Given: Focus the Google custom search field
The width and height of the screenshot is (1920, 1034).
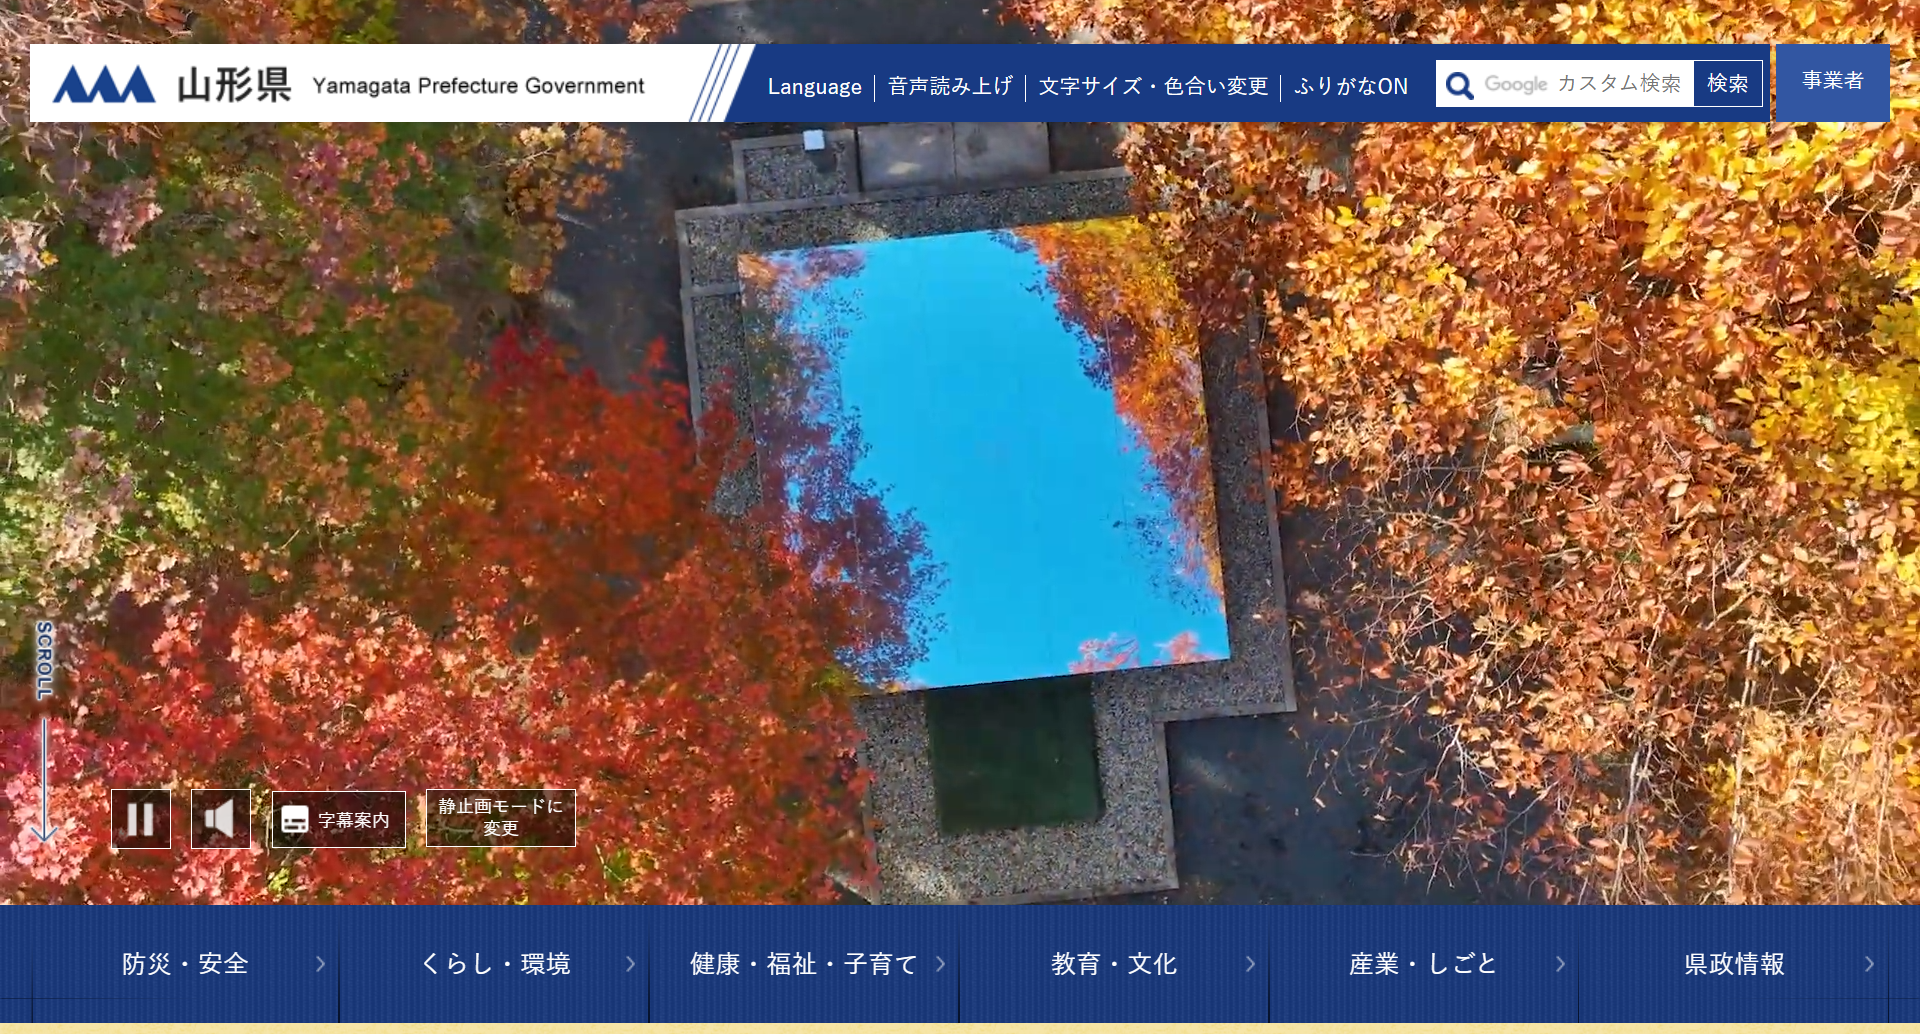Looking at the screenshot, I should coord(1585,84).
